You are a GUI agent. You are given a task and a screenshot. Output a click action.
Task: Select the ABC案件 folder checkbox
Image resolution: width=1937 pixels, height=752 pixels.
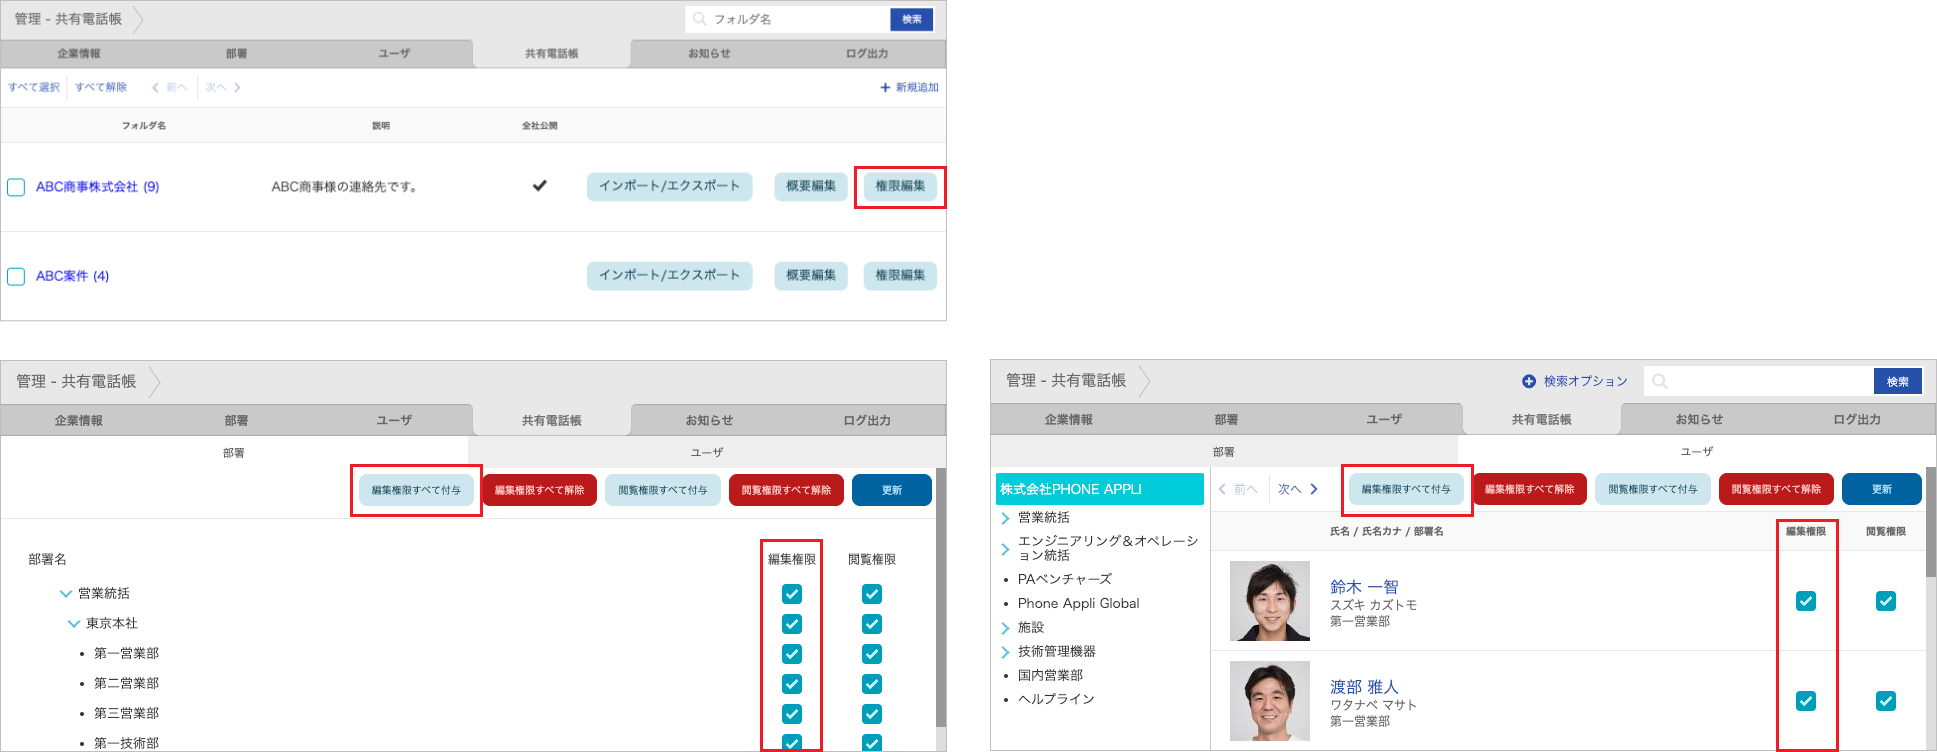(16, 276)
